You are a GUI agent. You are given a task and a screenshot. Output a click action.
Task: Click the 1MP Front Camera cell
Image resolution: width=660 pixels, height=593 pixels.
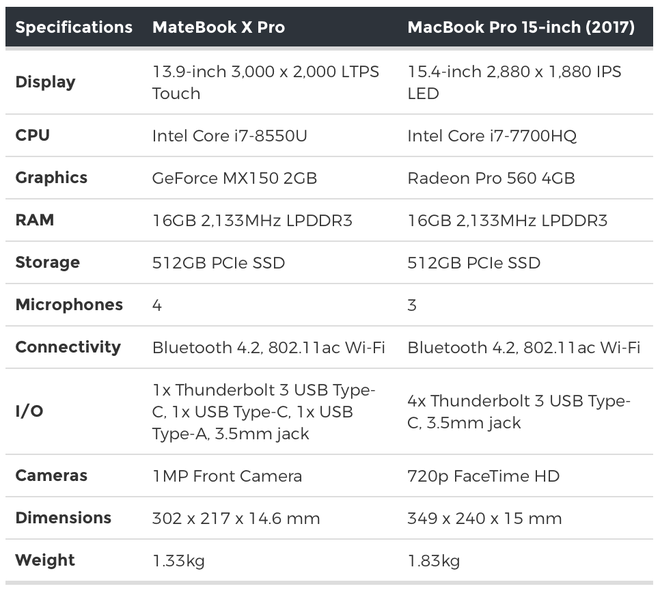click(227, 476)
